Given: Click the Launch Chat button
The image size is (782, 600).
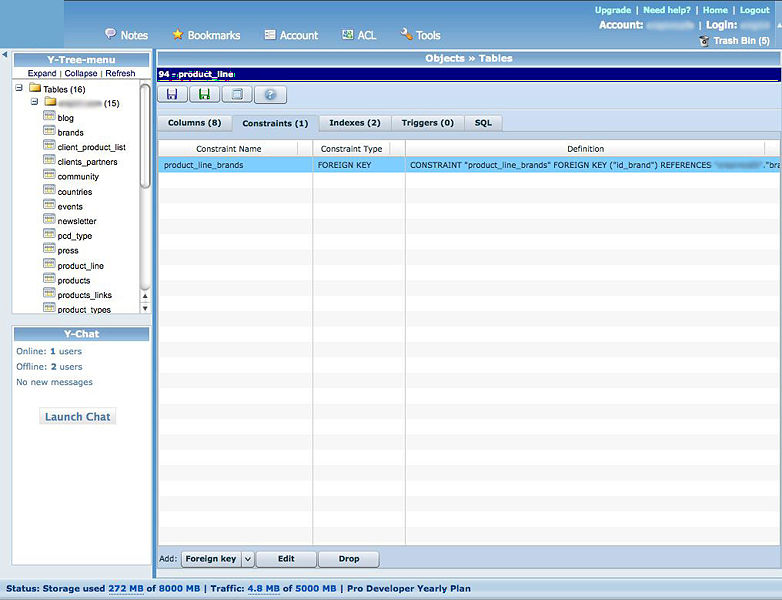Looking at the screenshot, I should [x=78, y=416].
